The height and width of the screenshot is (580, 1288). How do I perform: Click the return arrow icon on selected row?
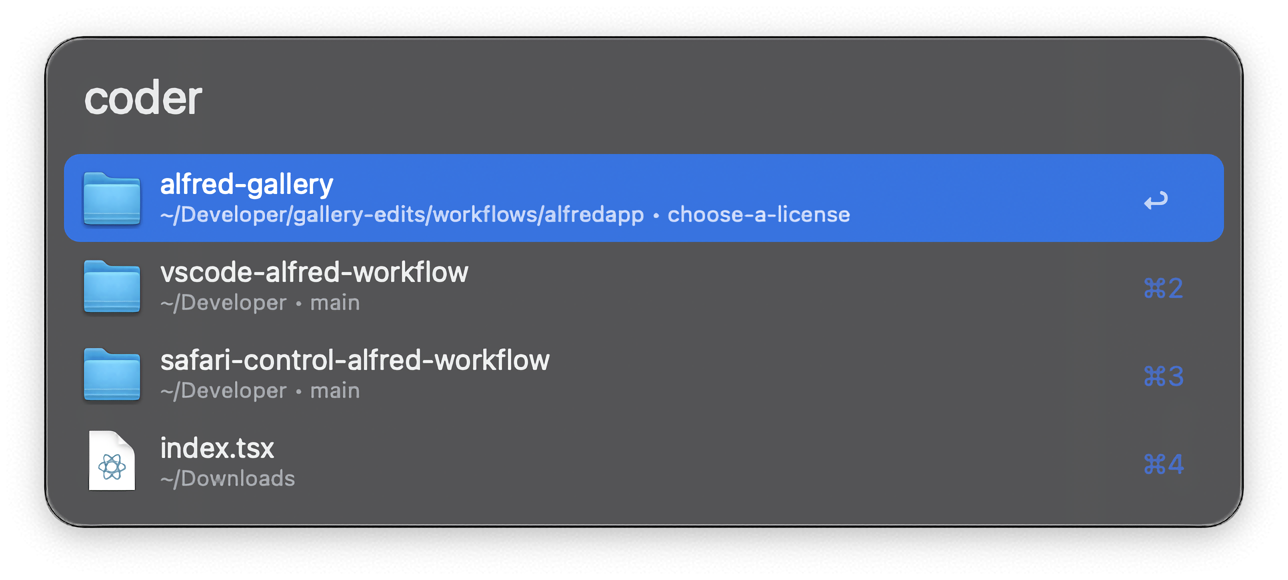pos(1156,201)
